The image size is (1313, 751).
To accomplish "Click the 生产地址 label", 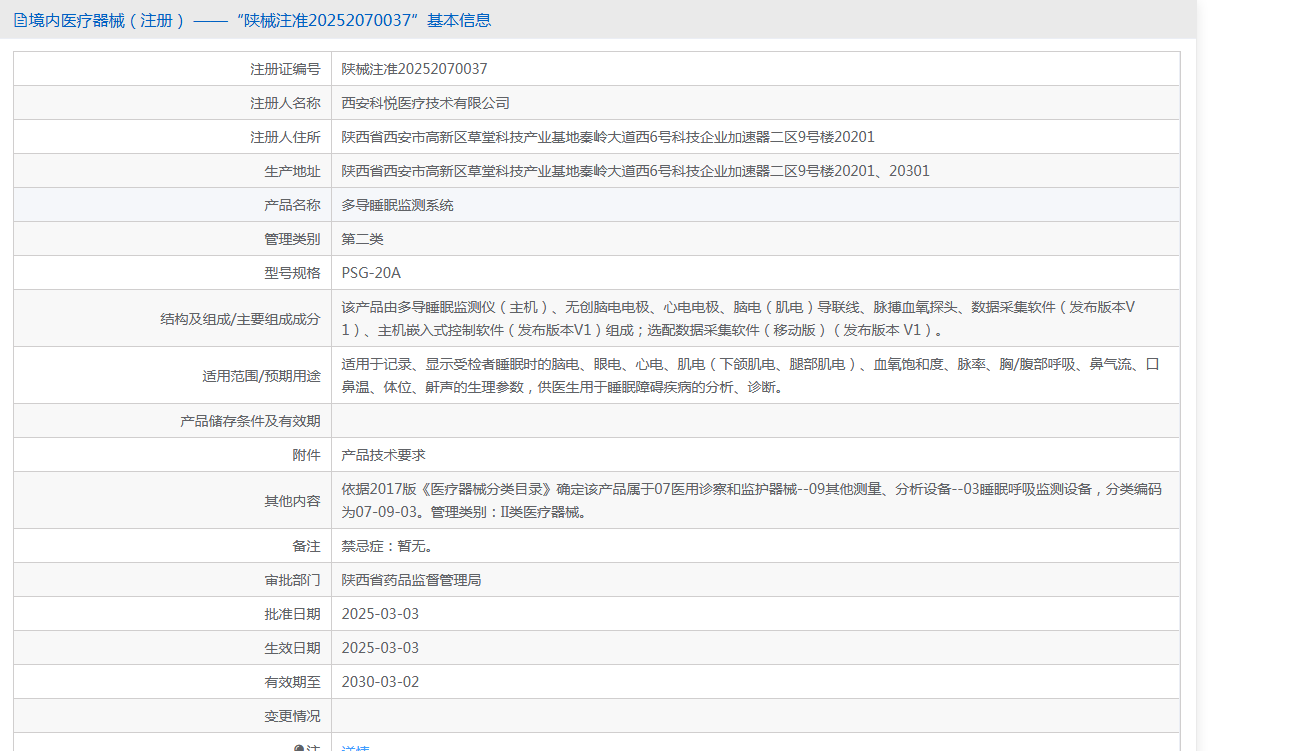I will (x=292, y=171).
